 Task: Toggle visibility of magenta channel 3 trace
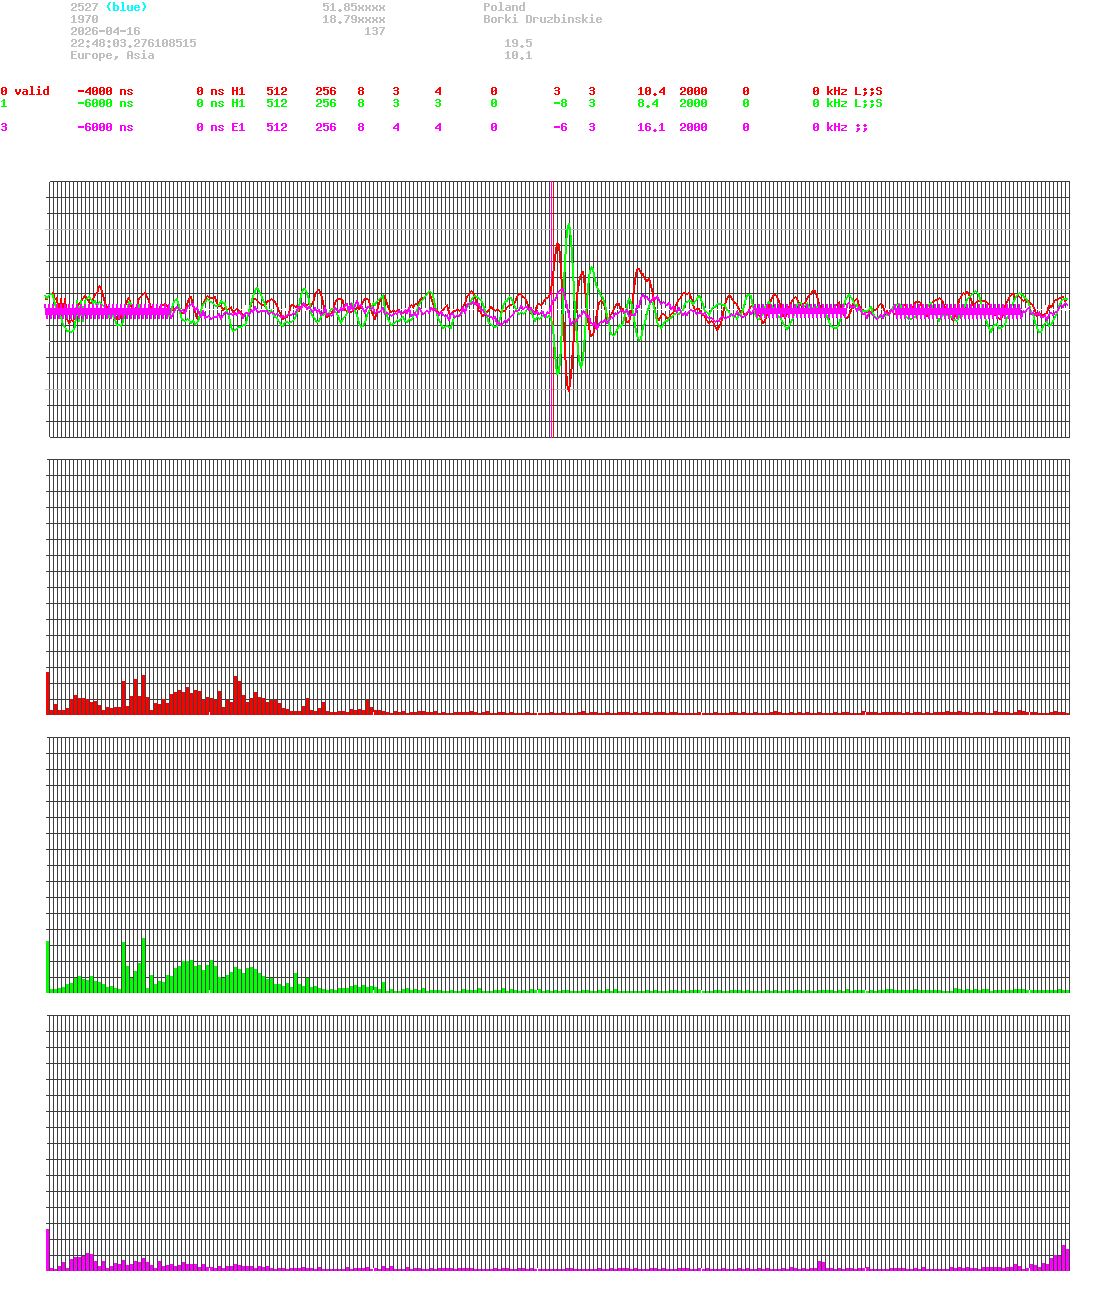pos(4,127)
